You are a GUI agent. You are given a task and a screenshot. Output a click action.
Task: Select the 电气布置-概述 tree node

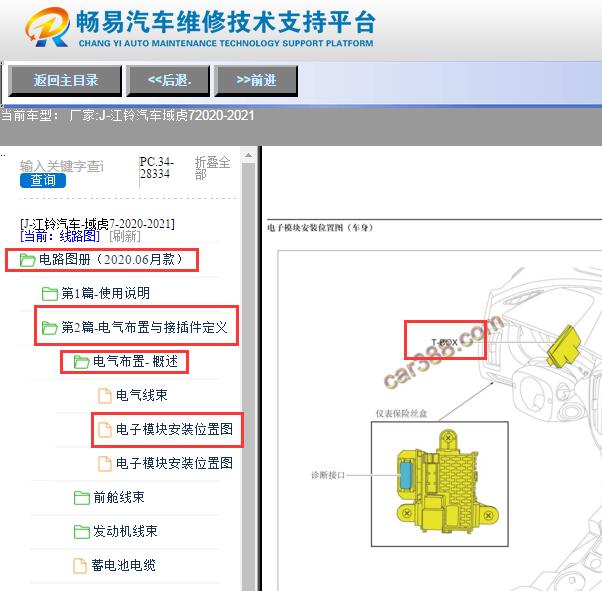tap(136, 361)
